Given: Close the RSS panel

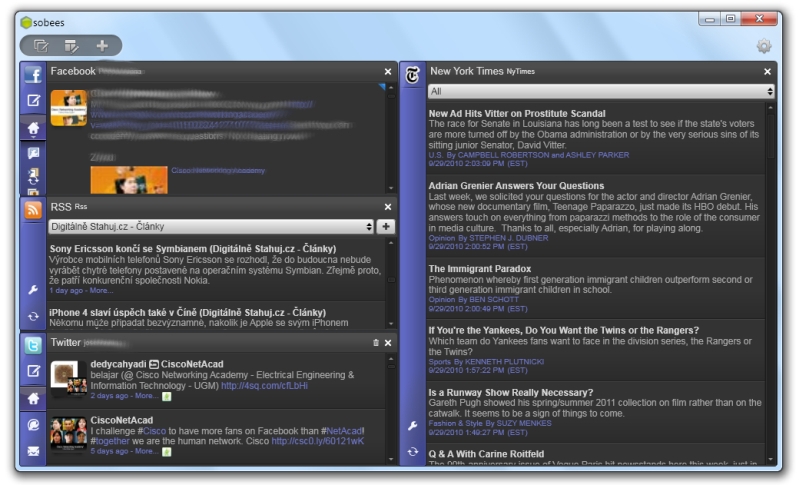Looking at the screenshot, I should click(388, 207).
